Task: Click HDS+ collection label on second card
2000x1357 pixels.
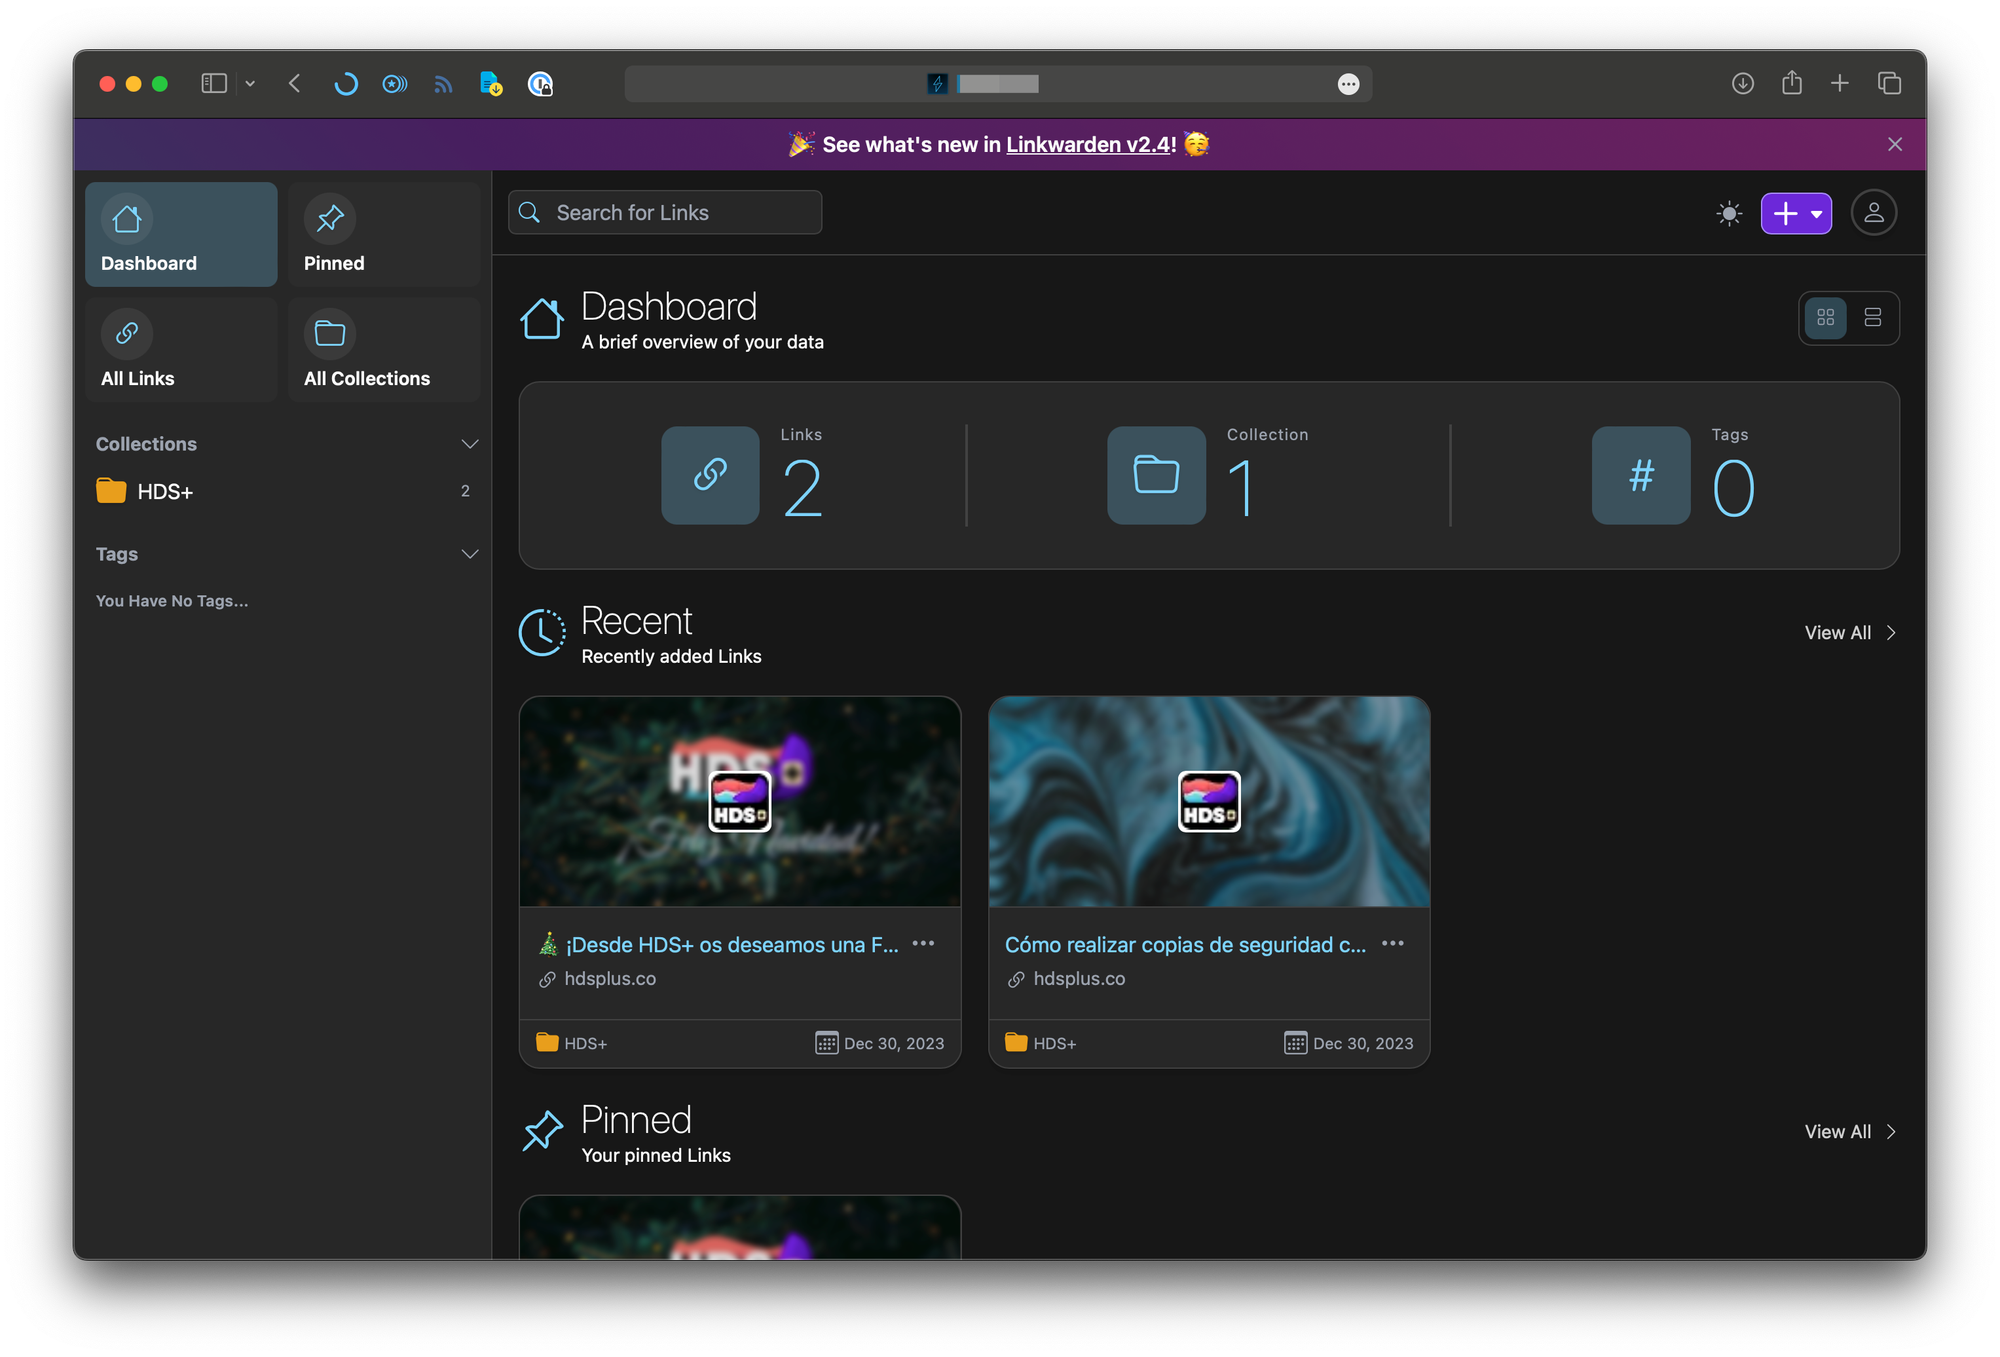Action: (x=1041, y=1043)
